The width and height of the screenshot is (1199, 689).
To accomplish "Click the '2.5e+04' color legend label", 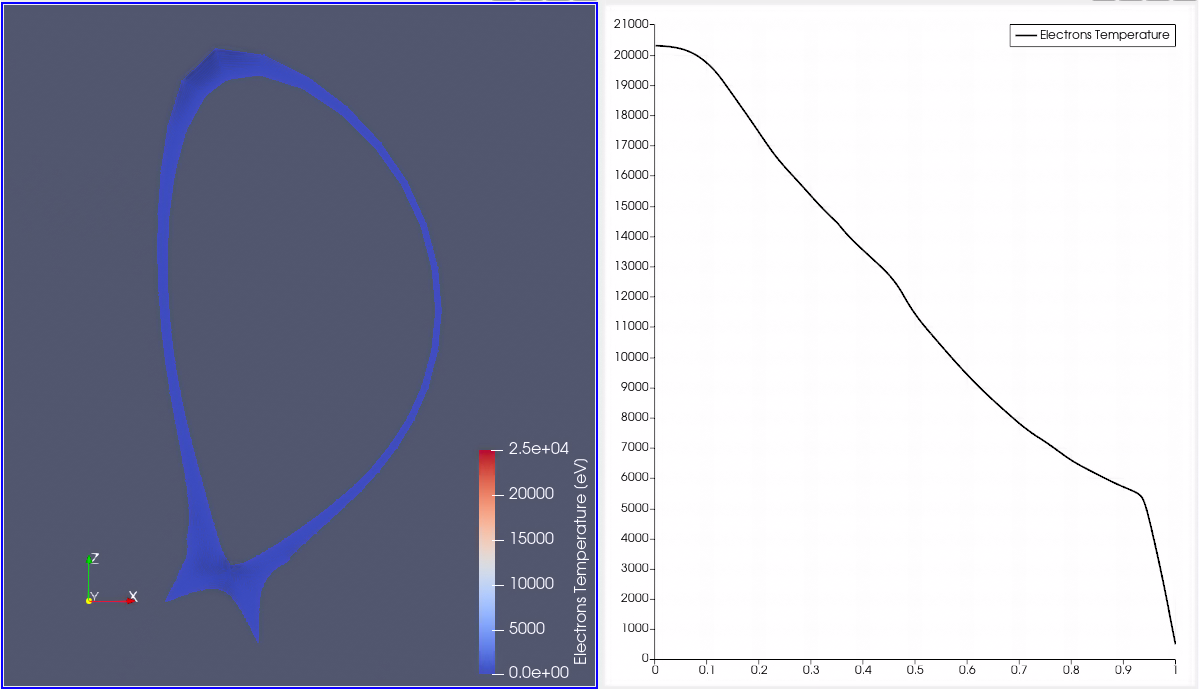I will point(538,448).
